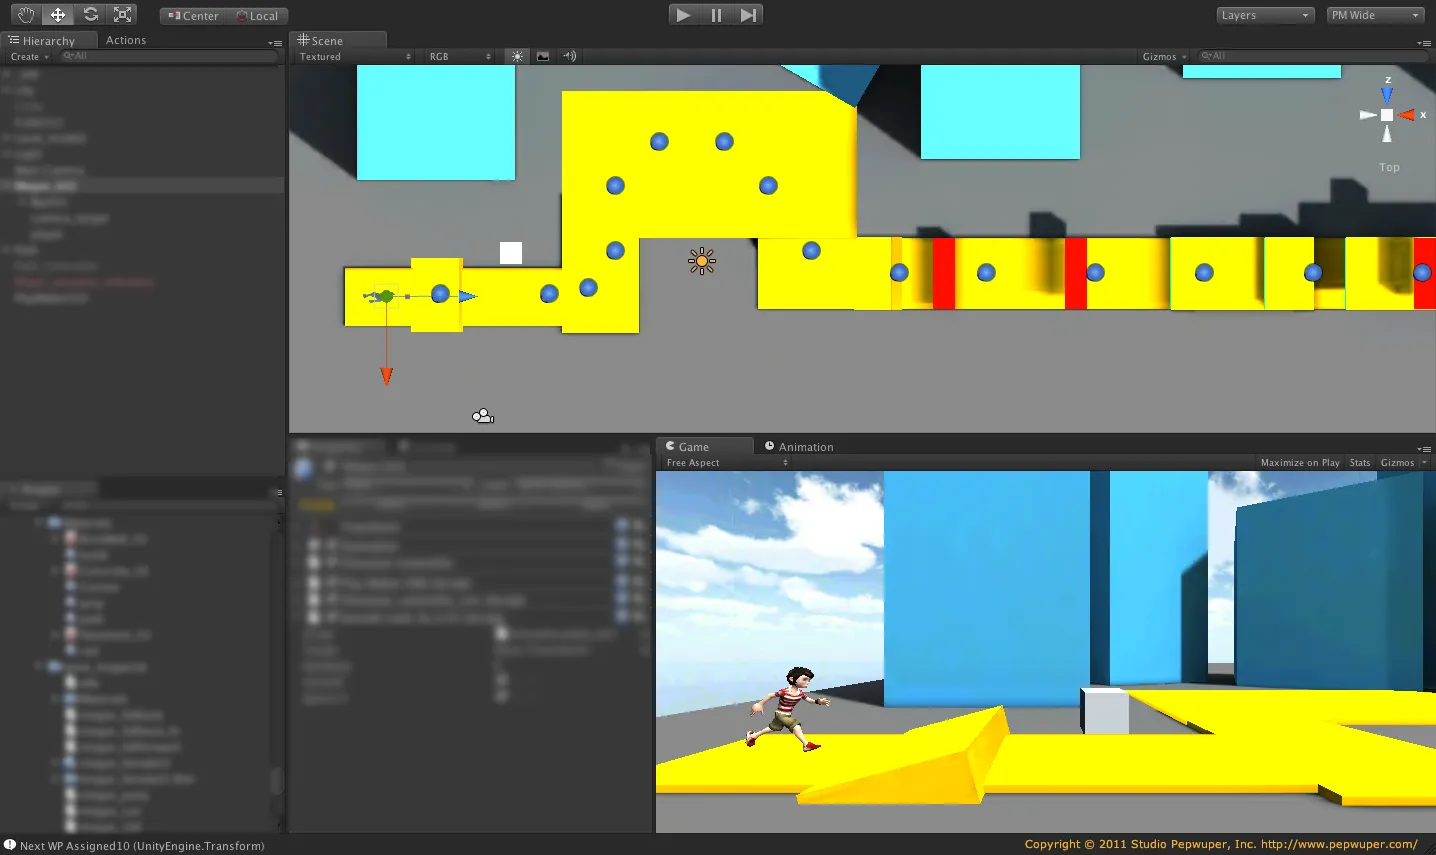
Task: Click the Step frame button
Action: point(748,15)
